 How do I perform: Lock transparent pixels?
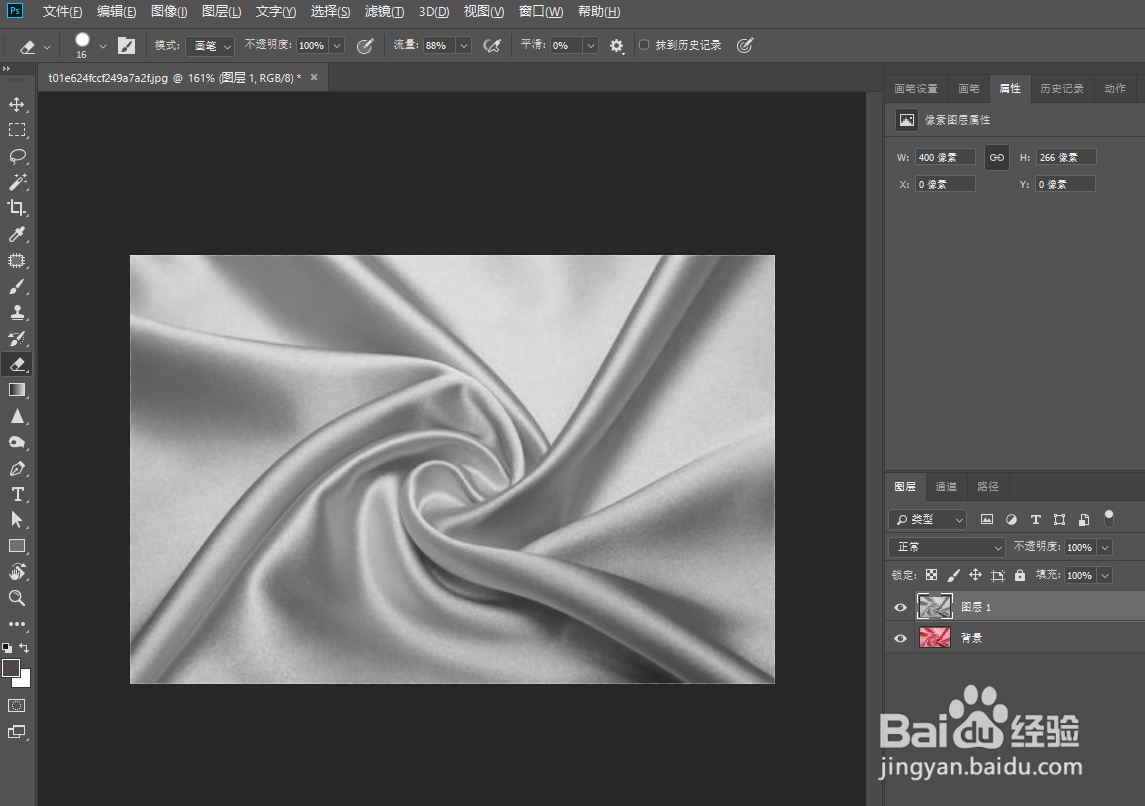pyautogui.click(x=932, y=575)
